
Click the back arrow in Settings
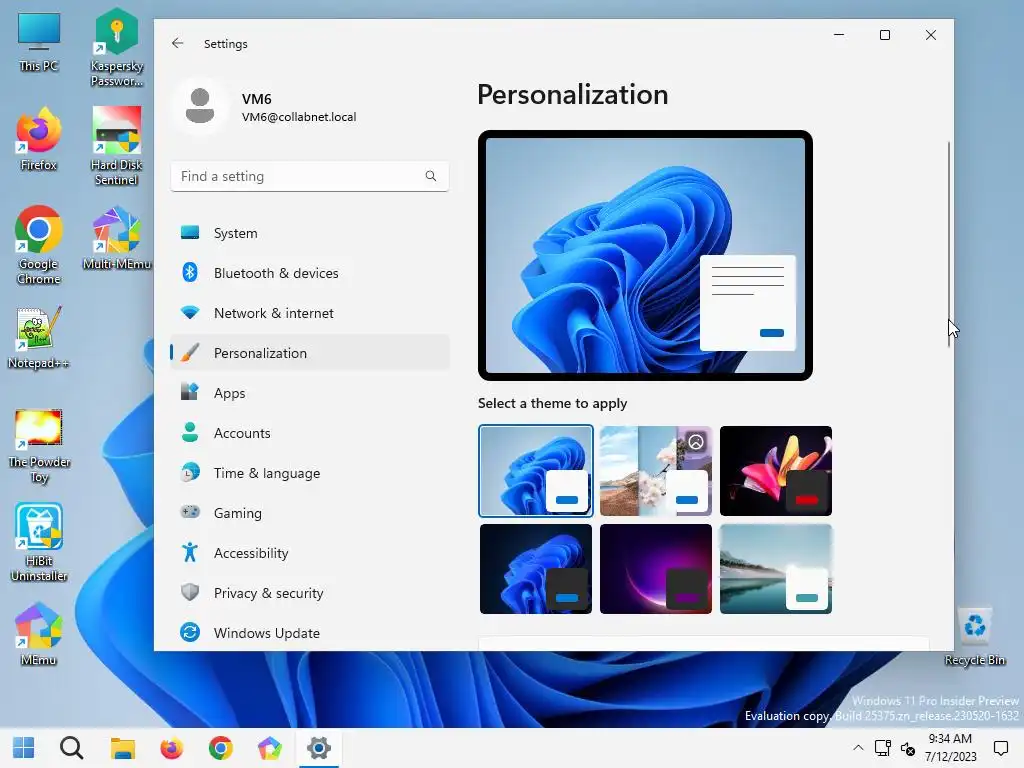178,43
